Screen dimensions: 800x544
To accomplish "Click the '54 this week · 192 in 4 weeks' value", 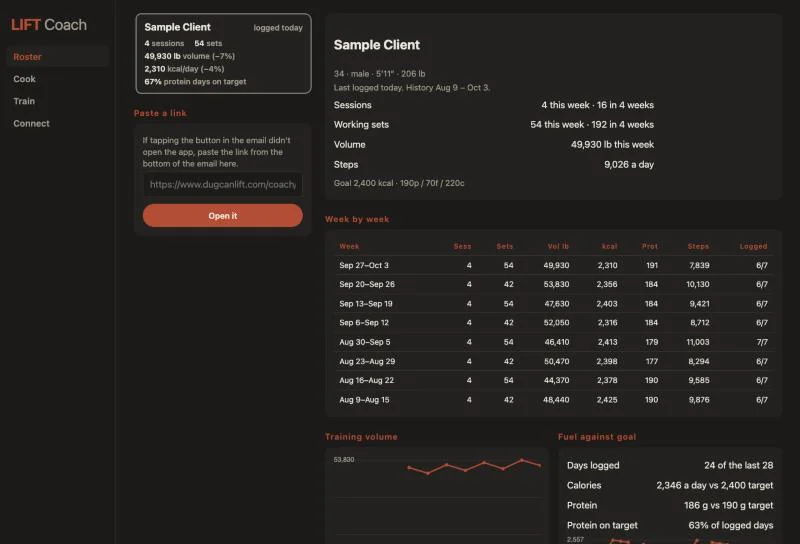I will point(592,125).
